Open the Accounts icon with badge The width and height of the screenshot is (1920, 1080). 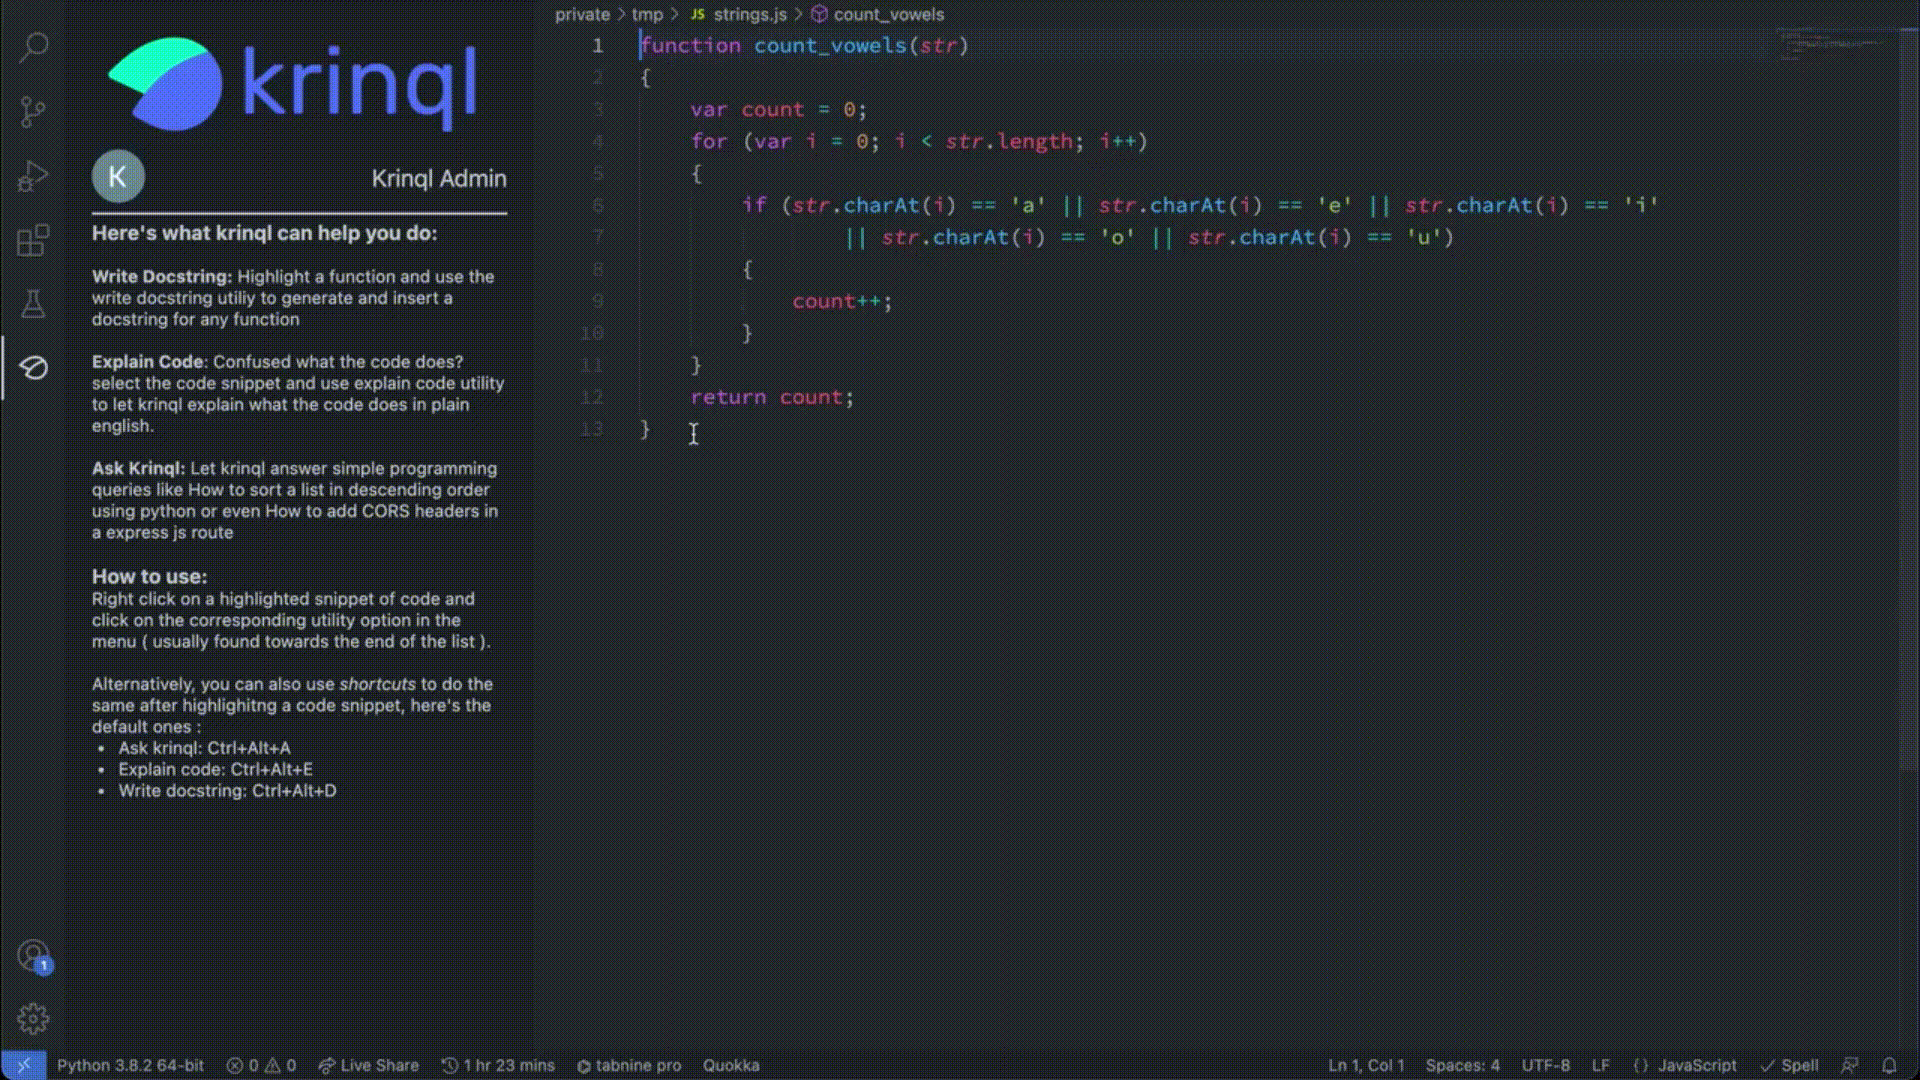click(x=33, y=956)
